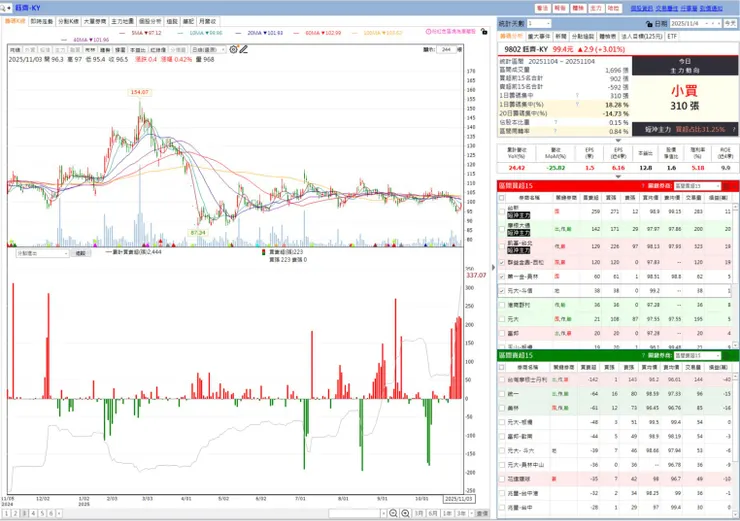Screen dimensions: 740x521
Task: Click the 9802 鈺齊-KY stock title
Action: point(526,49)
